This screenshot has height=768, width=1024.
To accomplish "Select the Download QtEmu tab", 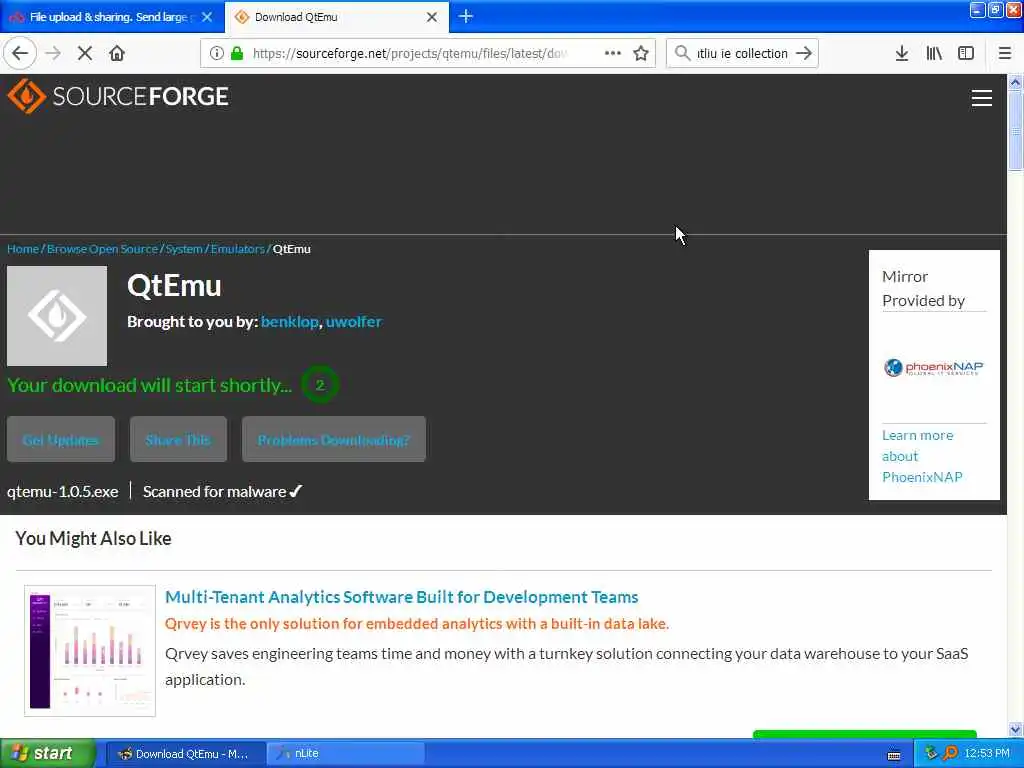I will (x=336, y=17).
